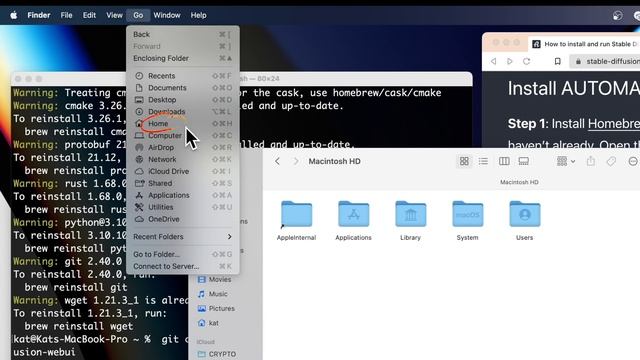Image resolution: width=640 pixels, height=360 pixels.
Task: Choose Connect to Server… menu entry
Action: tap(182, 266)
